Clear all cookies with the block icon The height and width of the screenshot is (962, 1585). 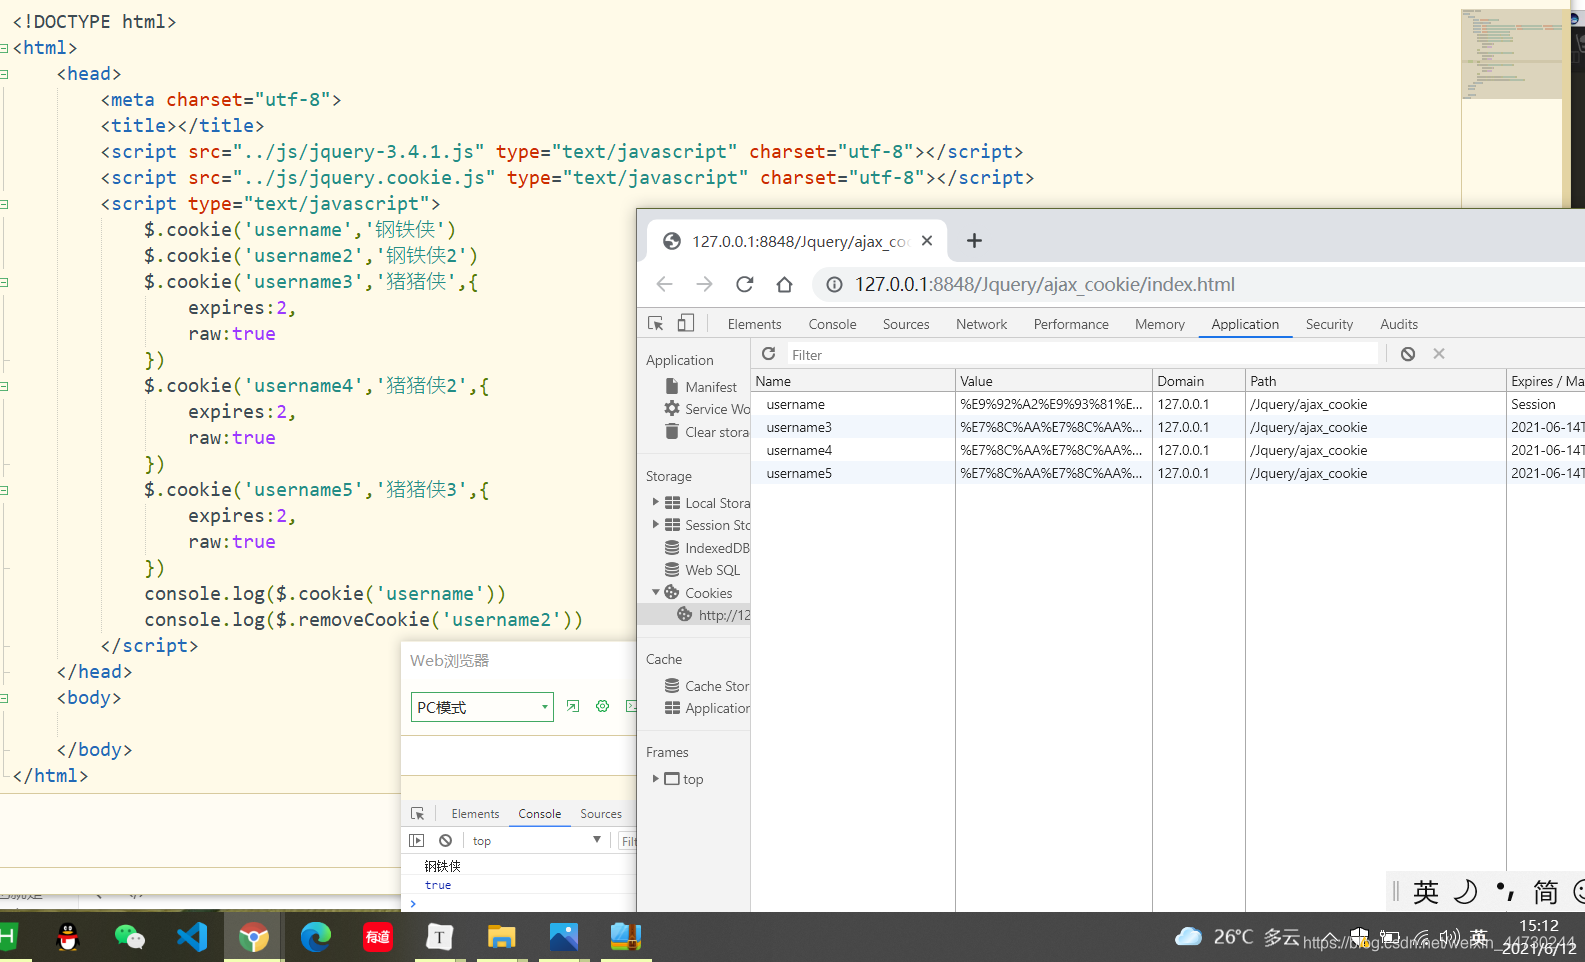pyautogui.click(x=1408, y=354)
